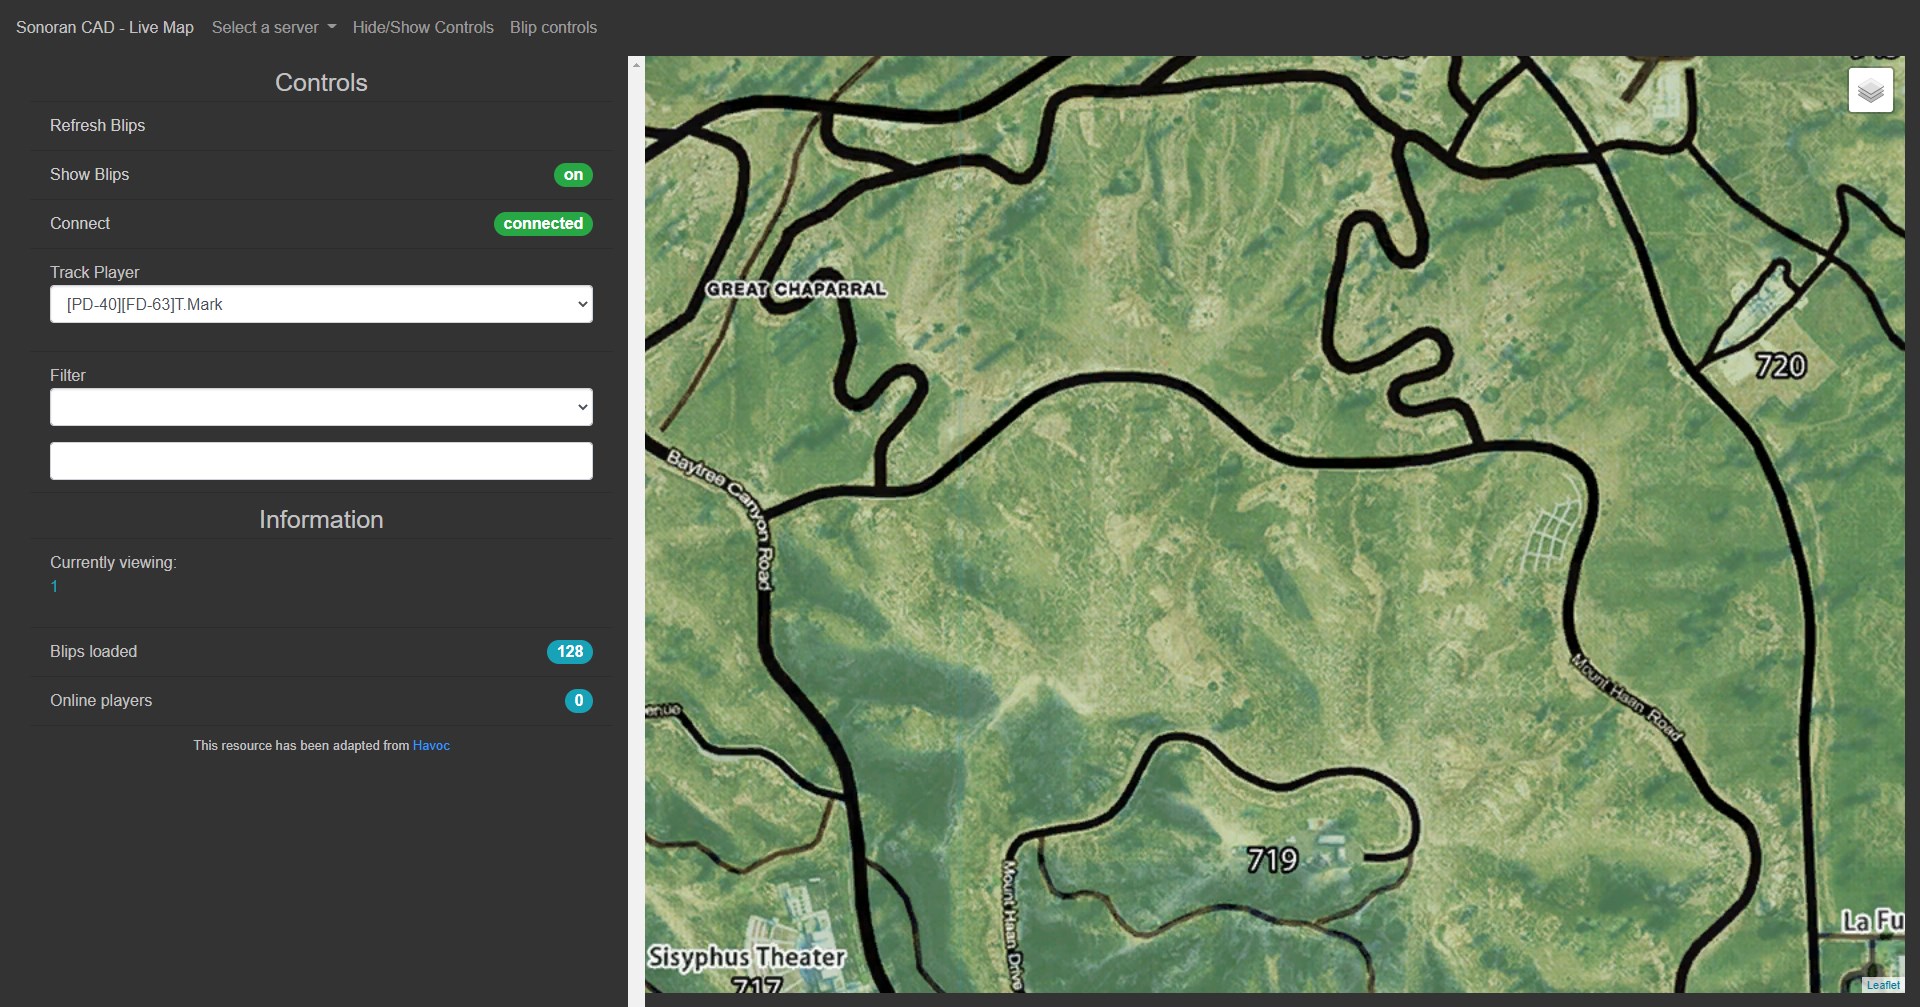Toggle the green connected badge
This screenshot has width=1920, height=1007.
[543, 224]
